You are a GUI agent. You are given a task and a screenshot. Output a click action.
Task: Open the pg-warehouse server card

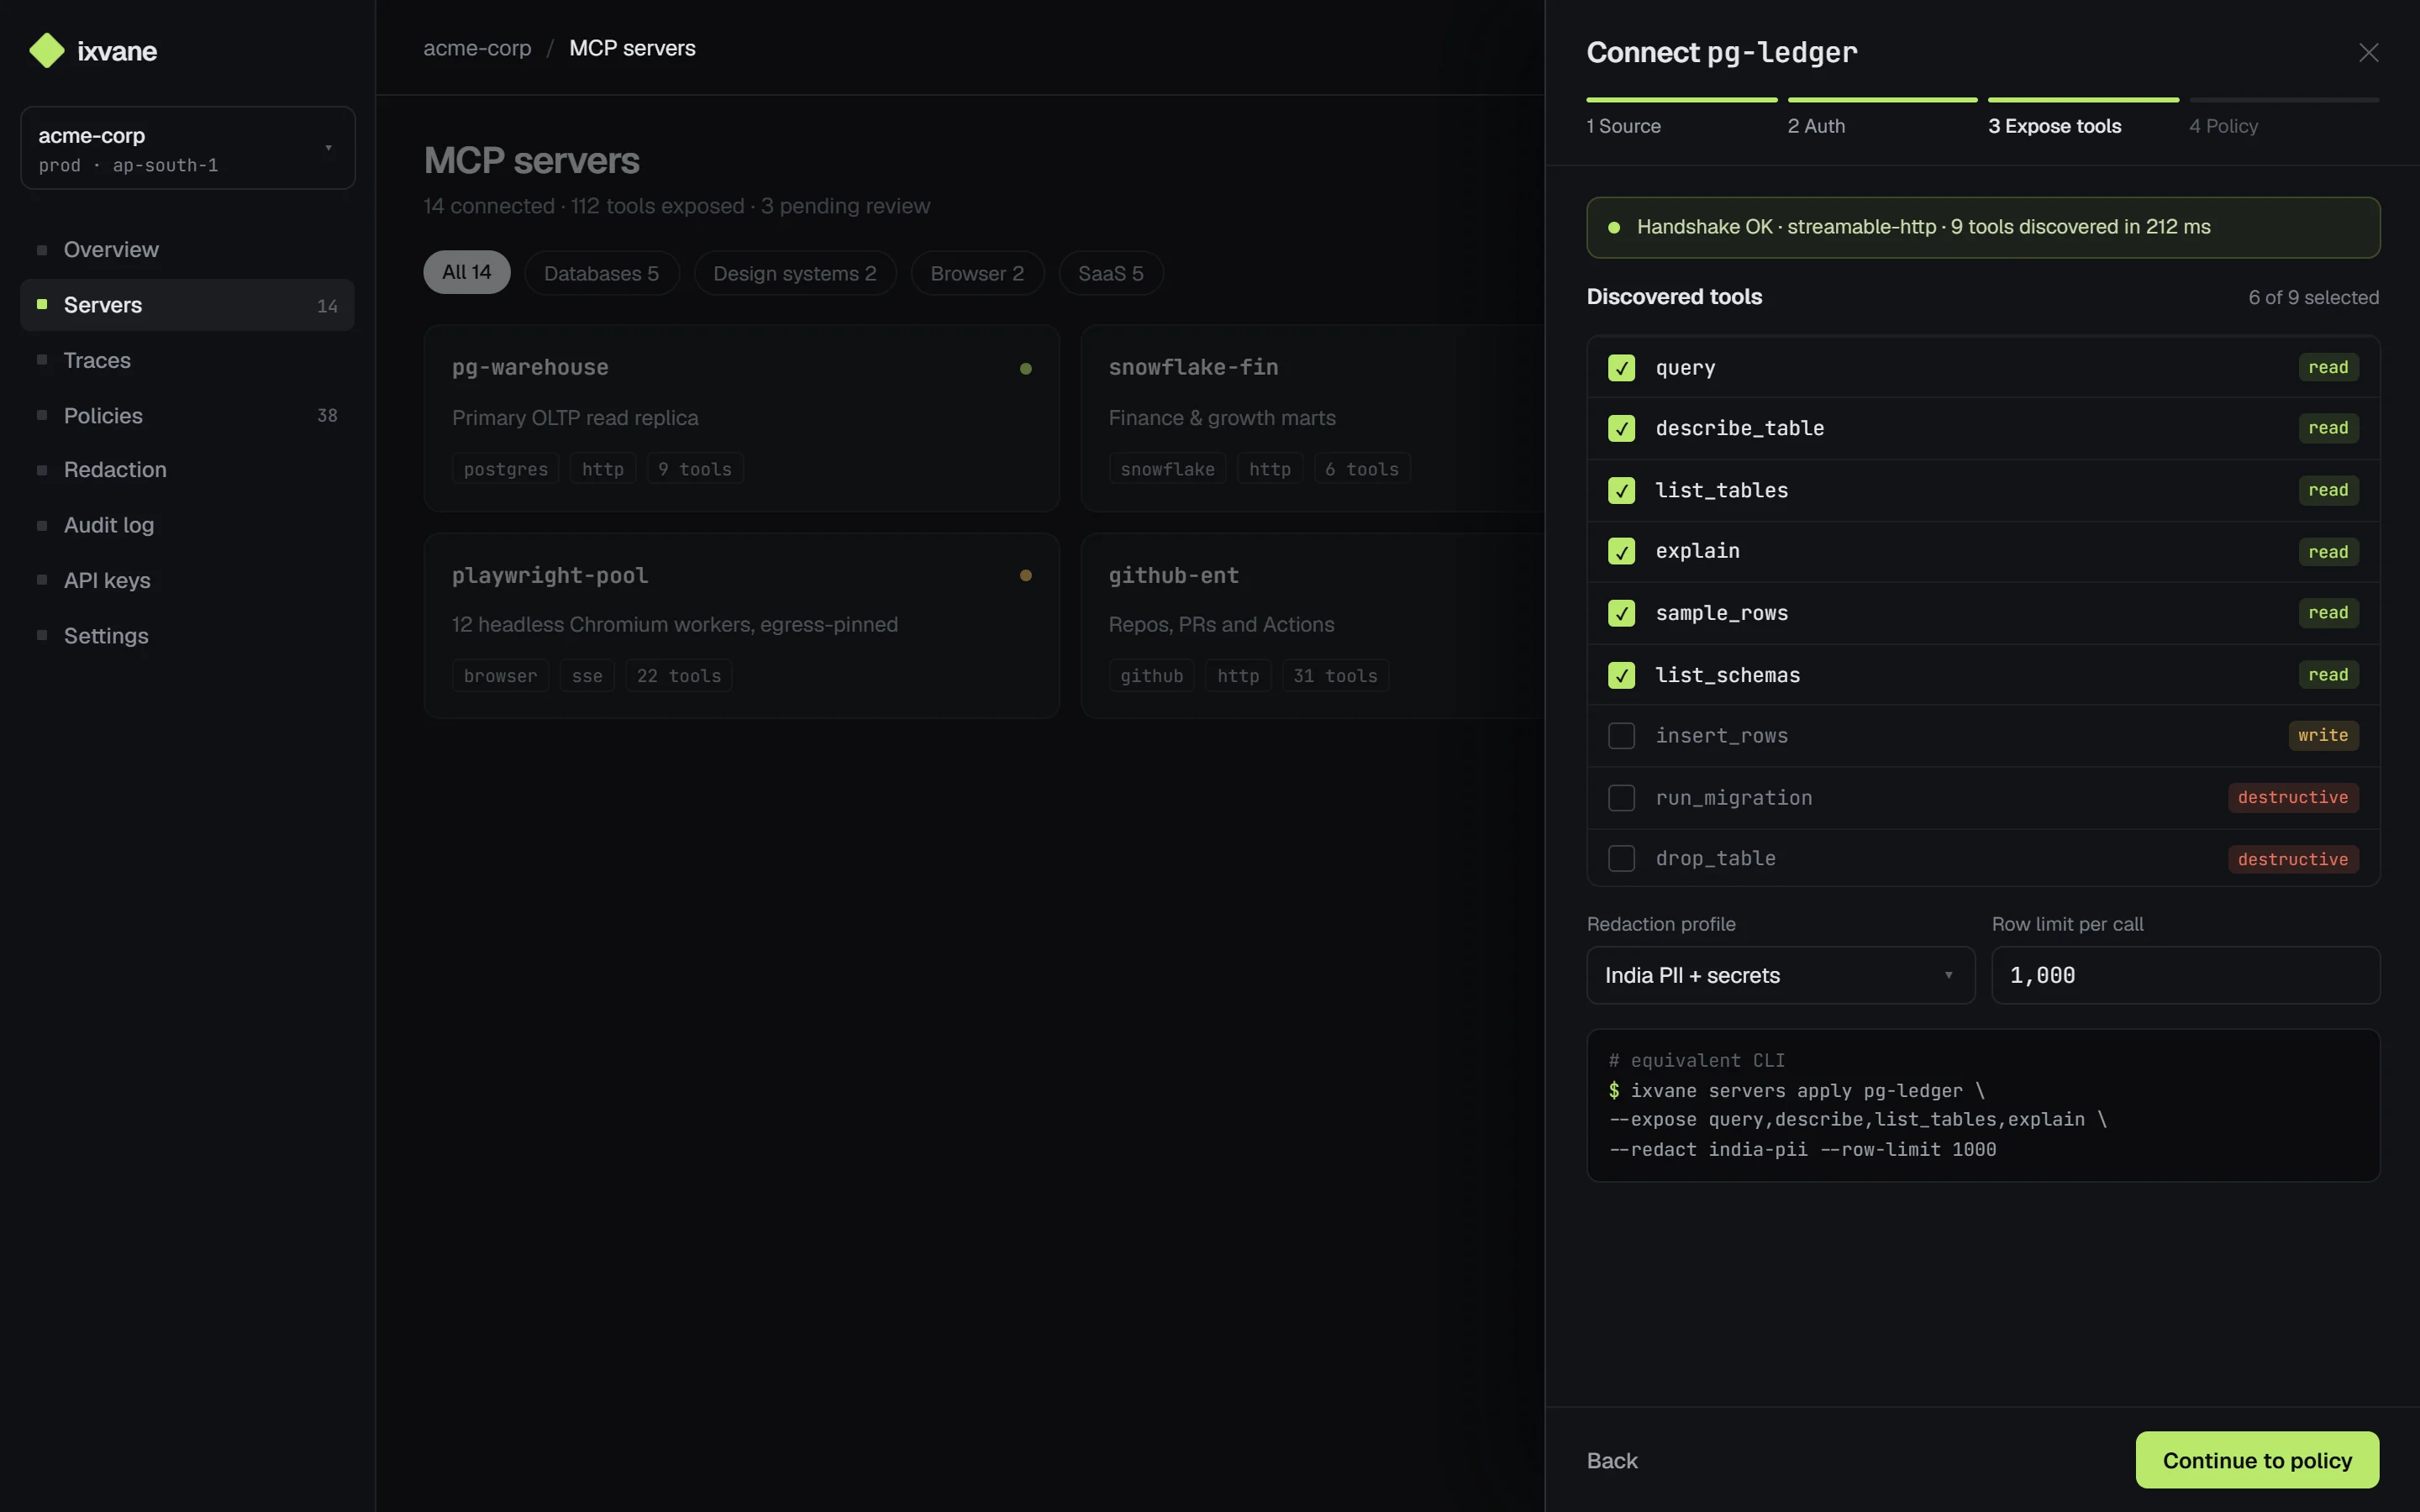click(x=742, y=418)
